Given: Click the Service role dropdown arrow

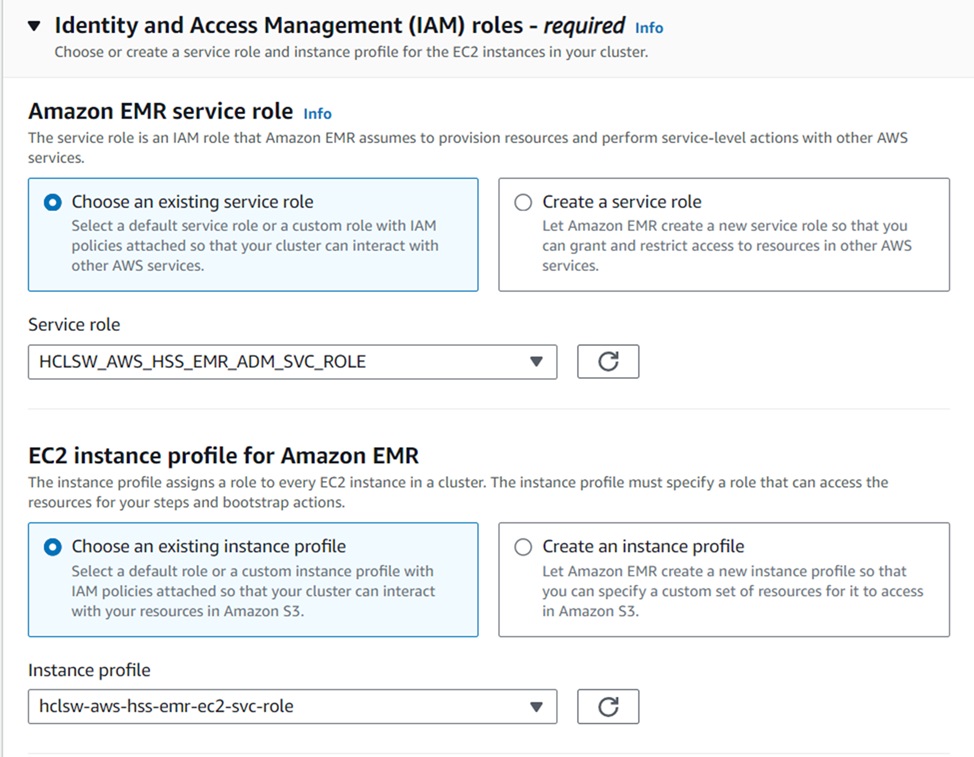Looking at the screenshot, I should pyautogui.click(x=536, y=362).
